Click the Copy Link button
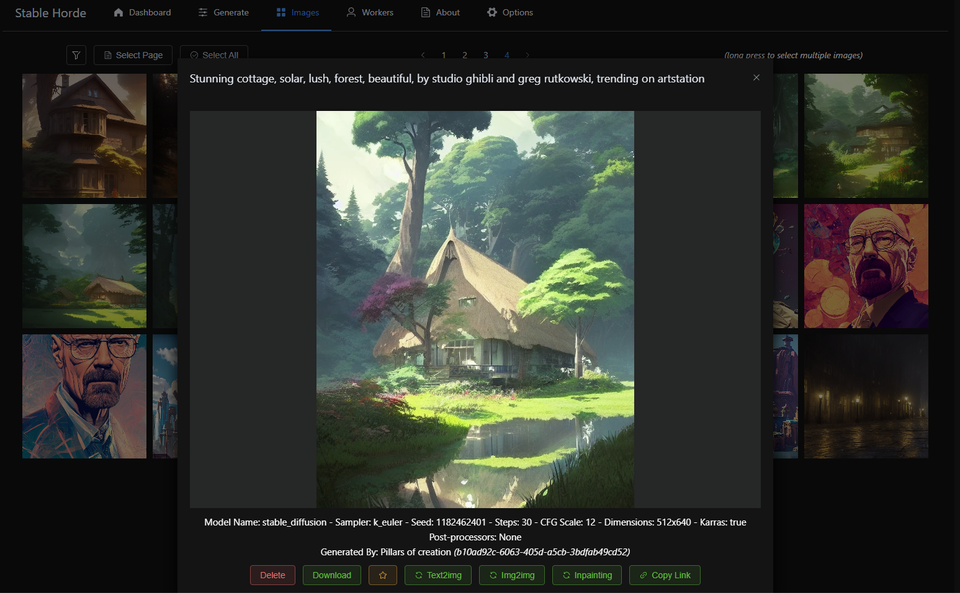This screenshot has height=593, width=960. pos(664,575)
